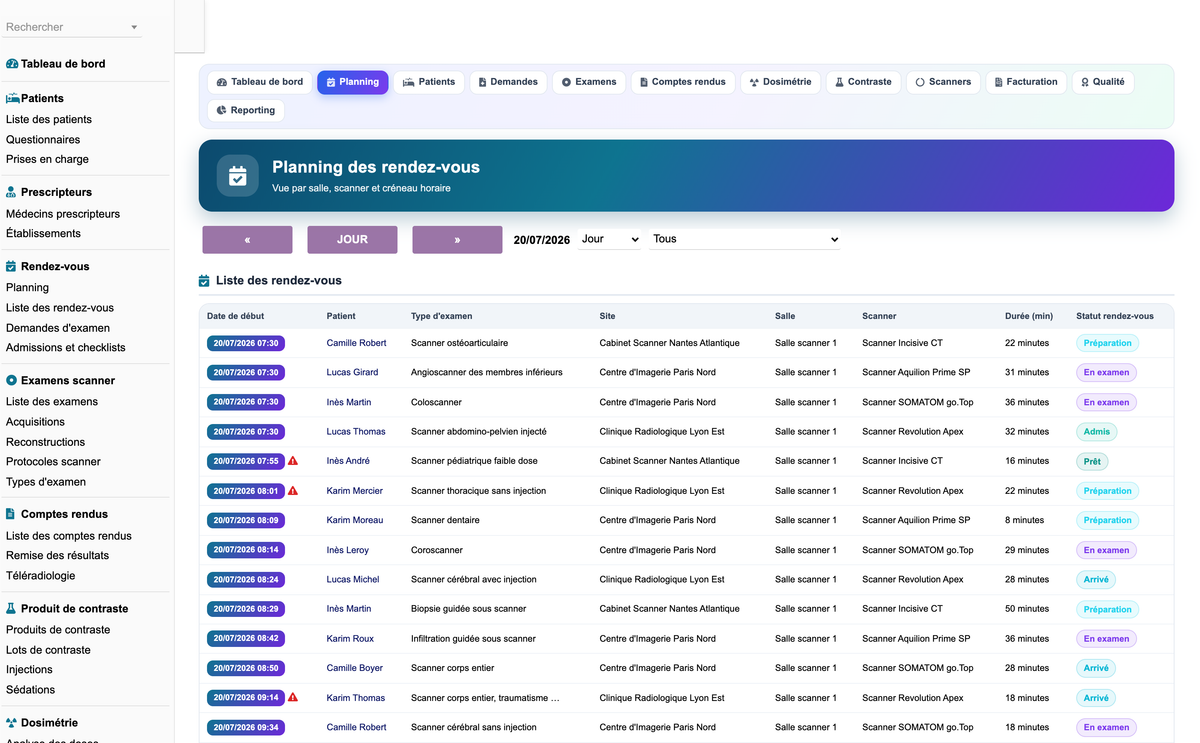The width and height of the screenshot is (1200, 743).
Task: Click the Admis status badge for Lucas Thomas
Action: coord(1096,432)
